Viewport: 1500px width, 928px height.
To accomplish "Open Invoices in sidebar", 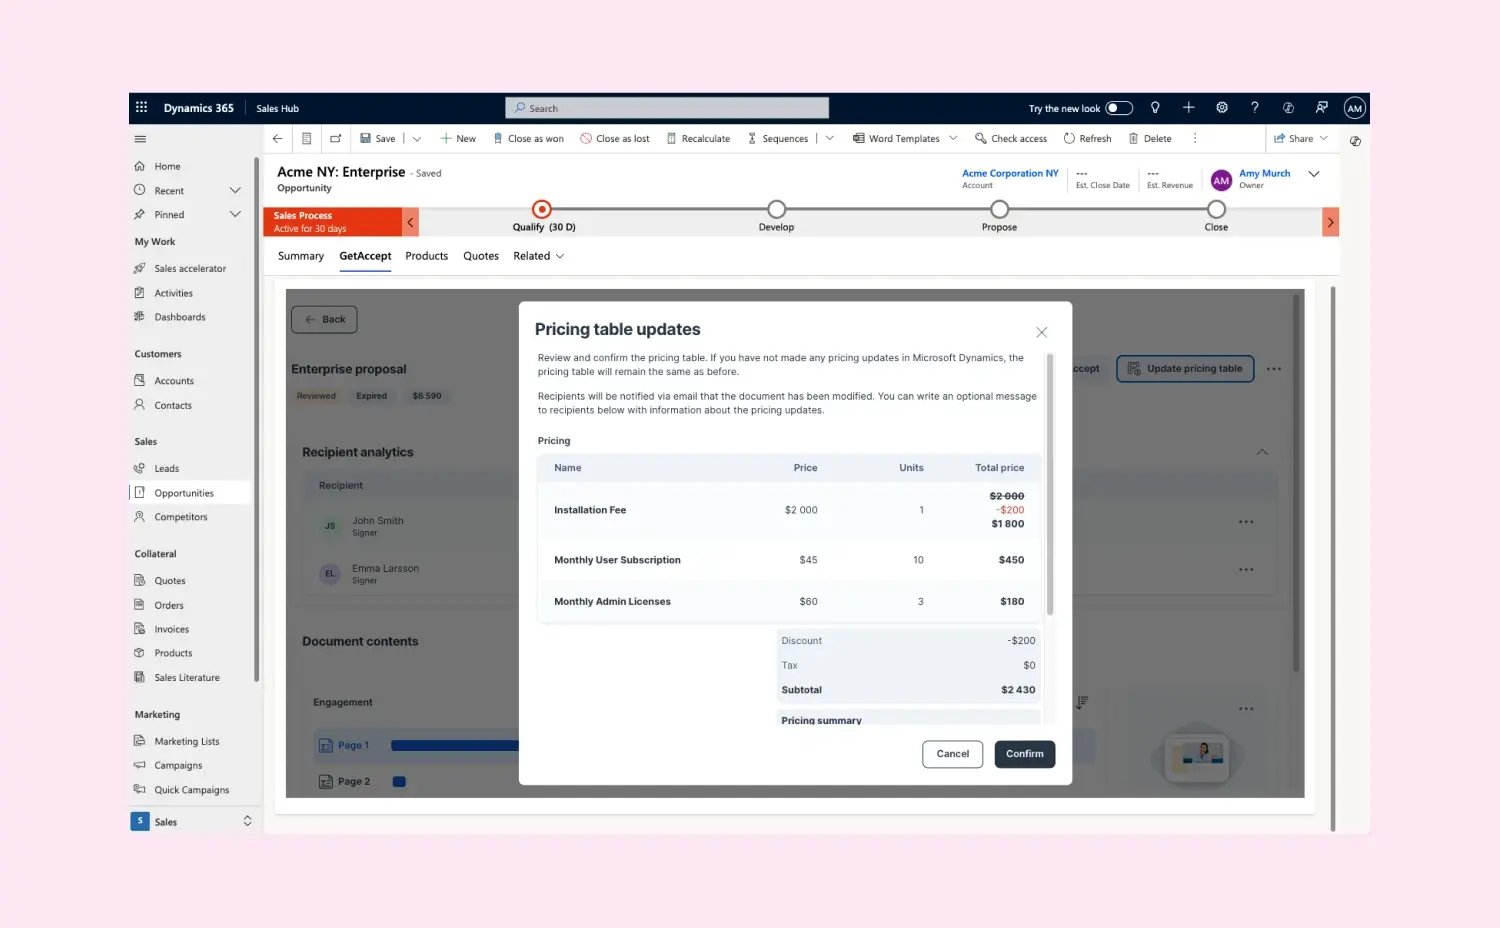I will pos(171,629).
